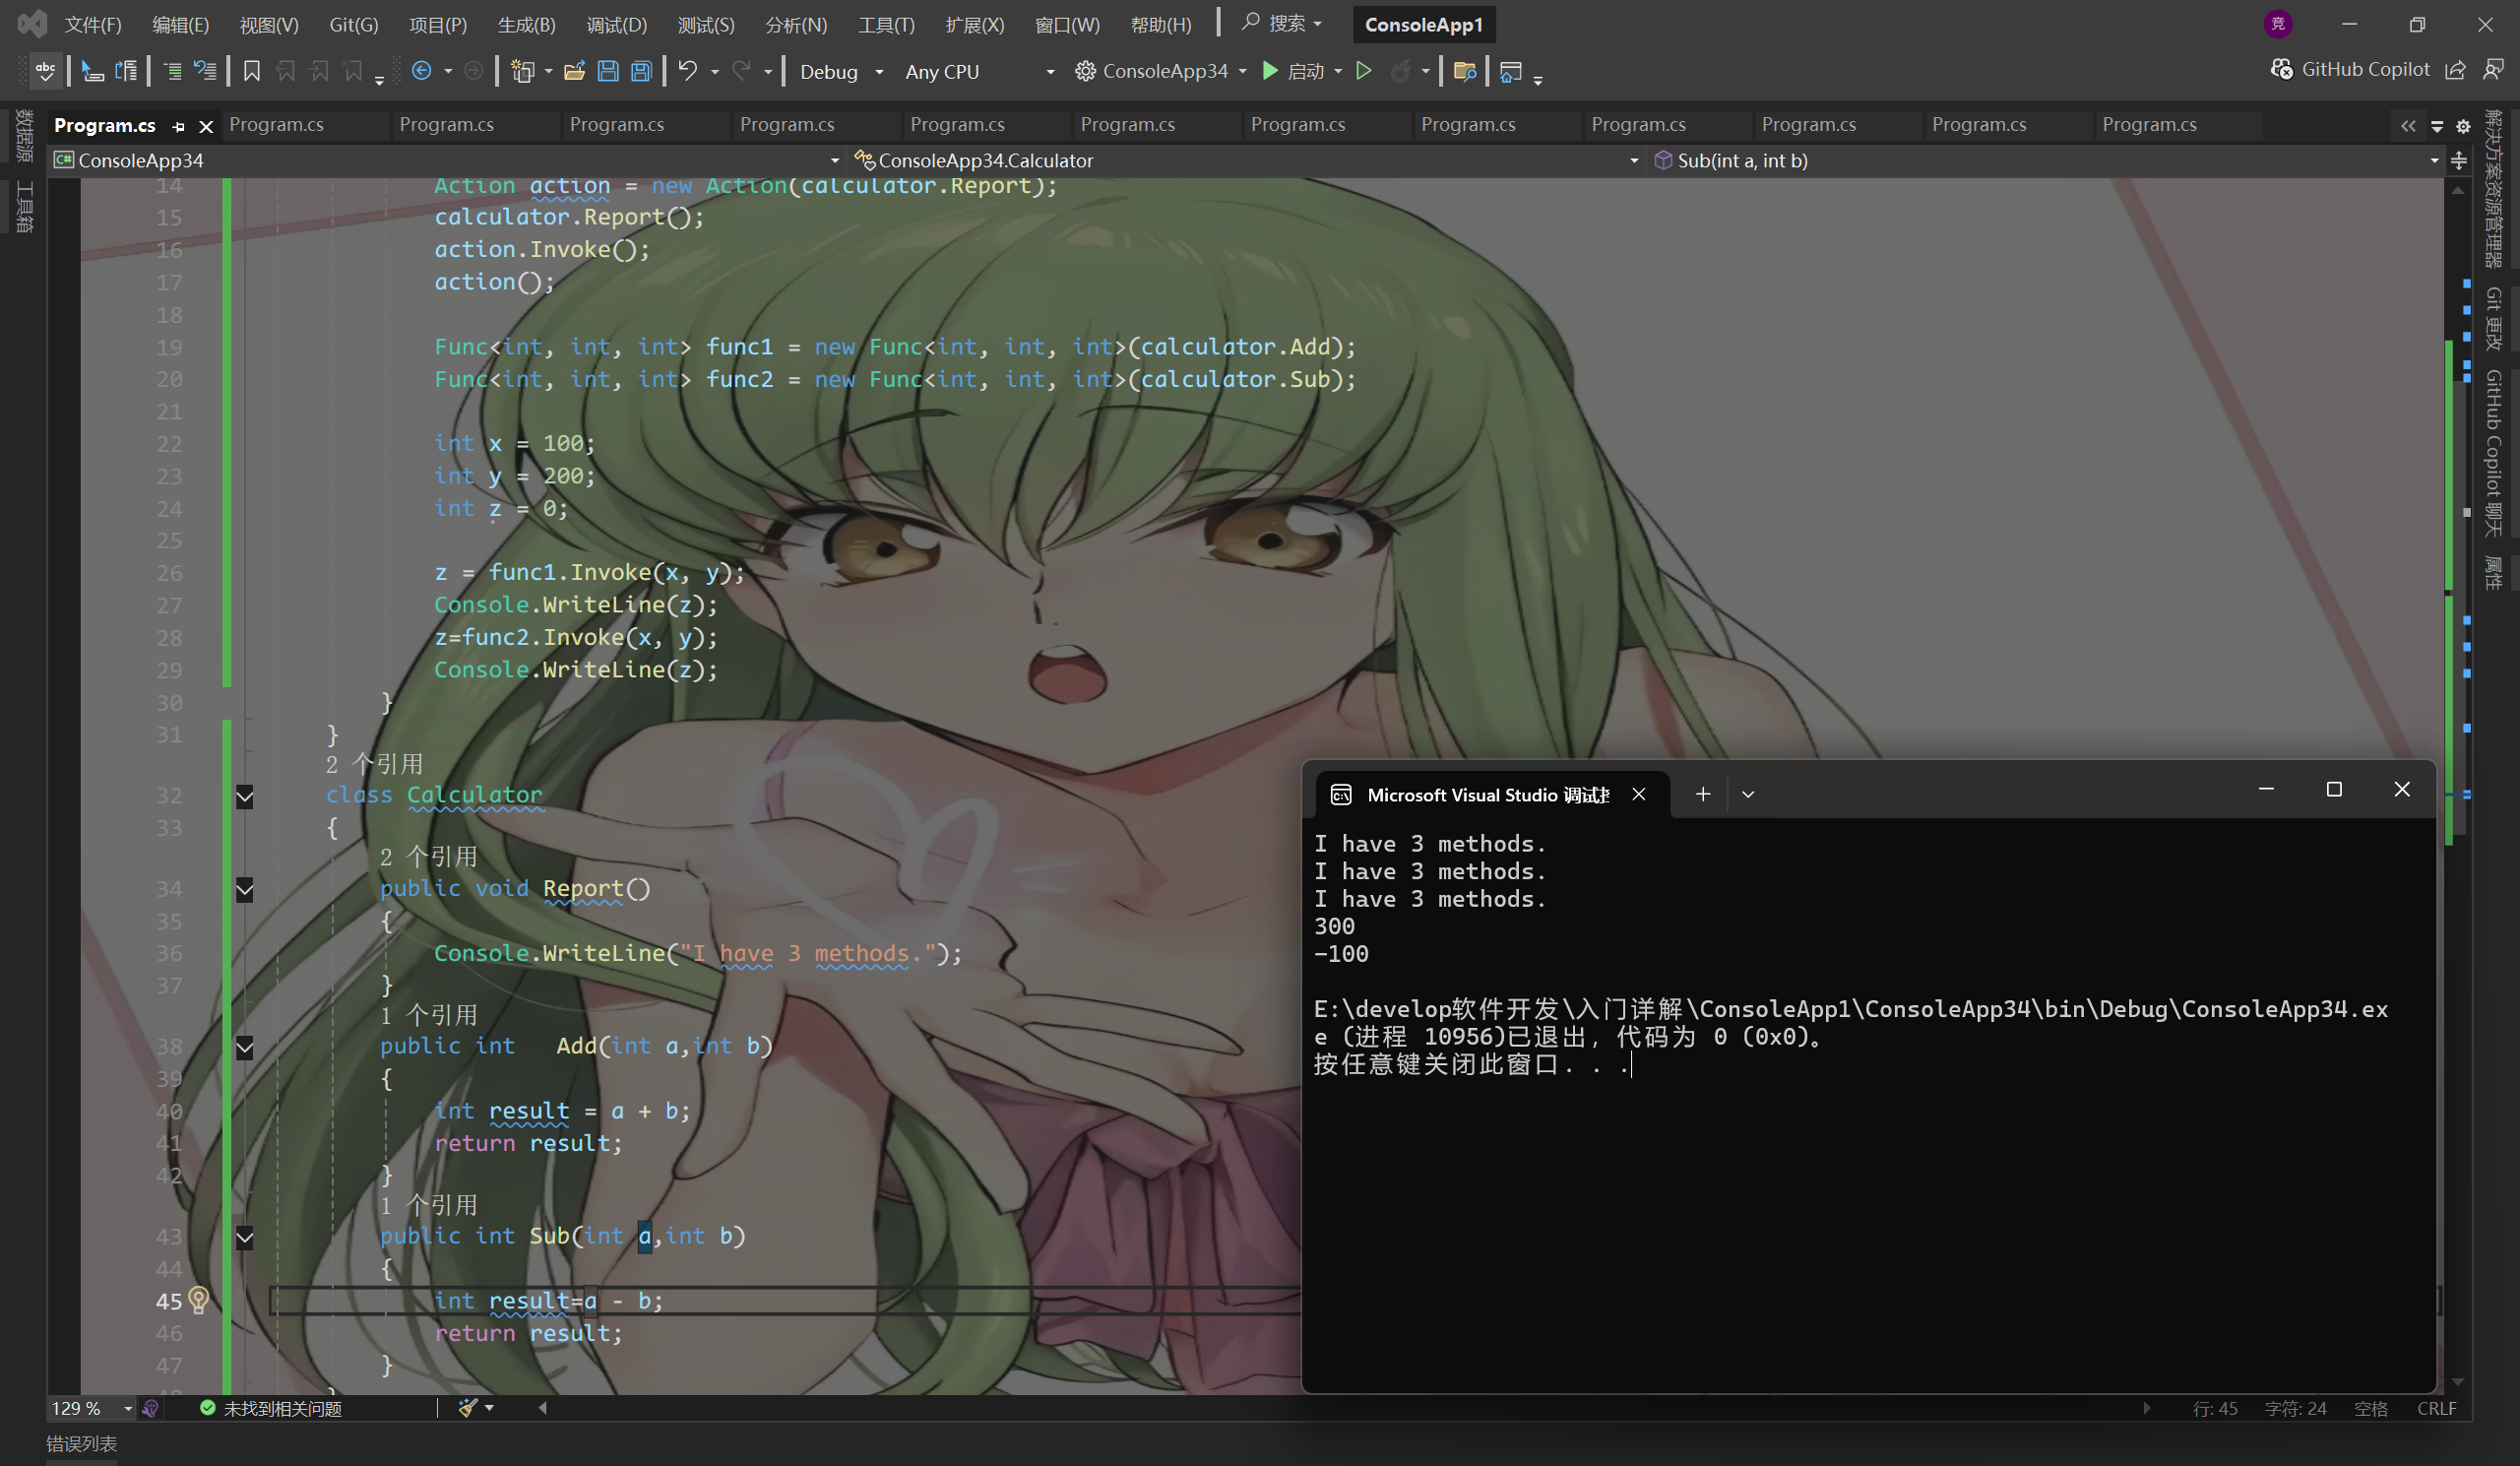This screenshot has height=1466, width=2520.
Task: Click the start without debugging outline play icon
Action: click(x=1363, y=71)
